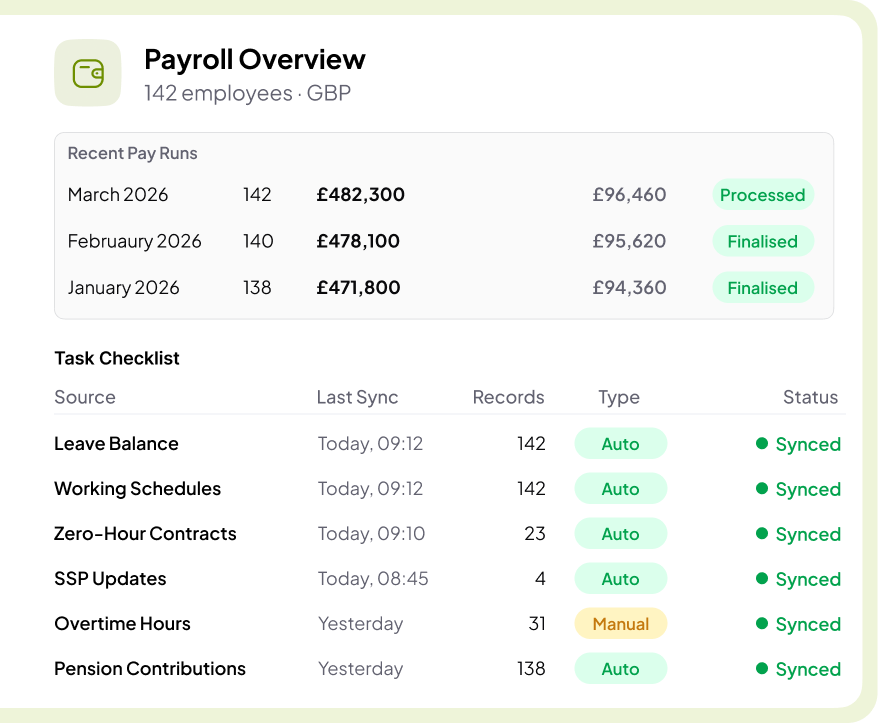This screenshot has height=723, width=878.
Task: Click the Status column header
Action: tap(810, 397)
